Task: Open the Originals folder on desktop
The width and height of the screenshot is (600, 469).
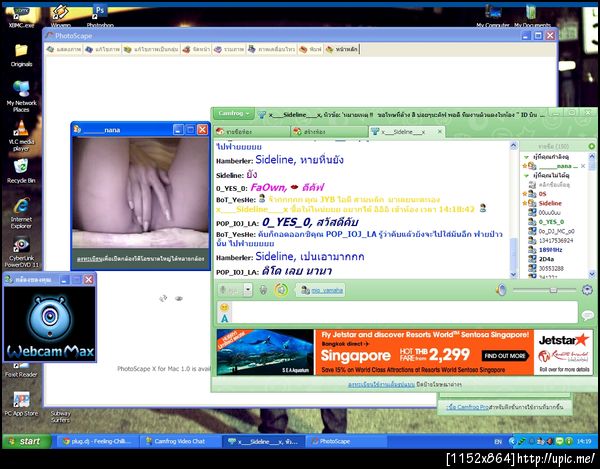Action: click(x=21, y=55)
